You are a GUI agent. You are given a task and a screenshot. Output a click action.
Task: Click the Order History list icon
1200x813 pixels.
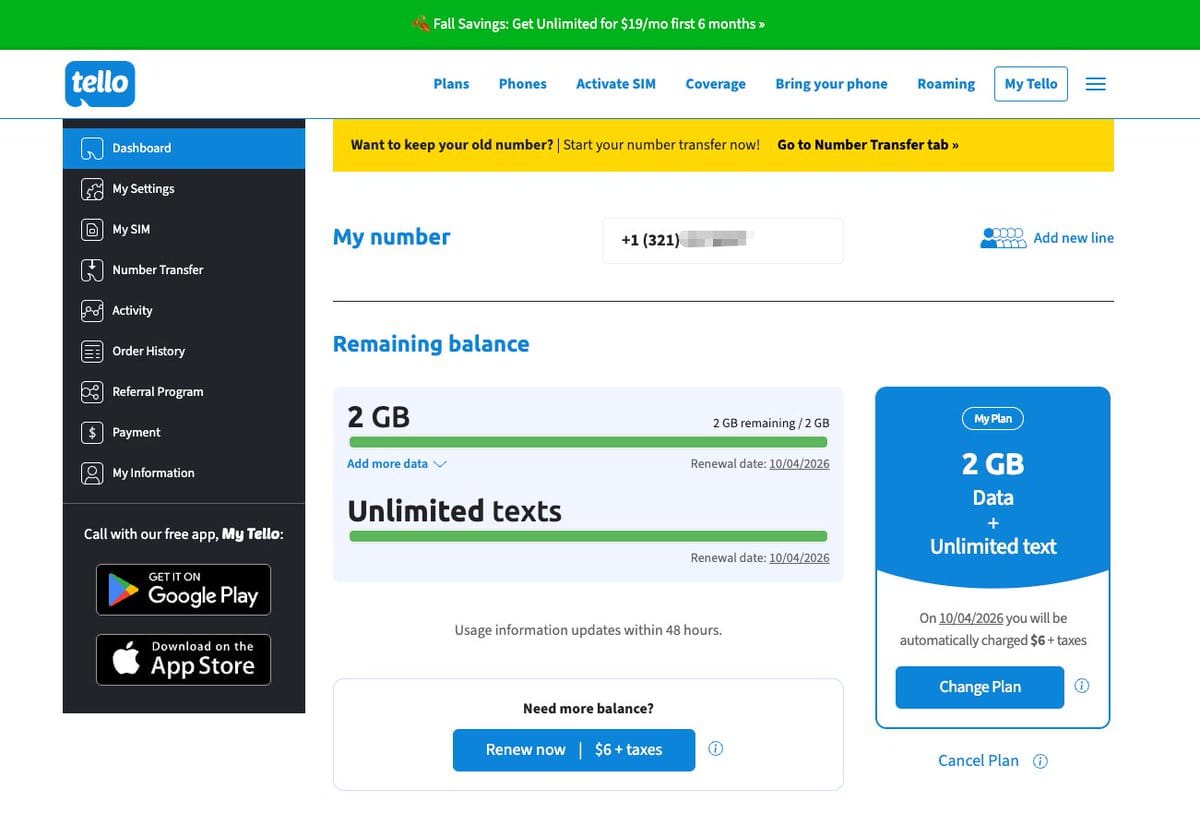click(92, 351)
